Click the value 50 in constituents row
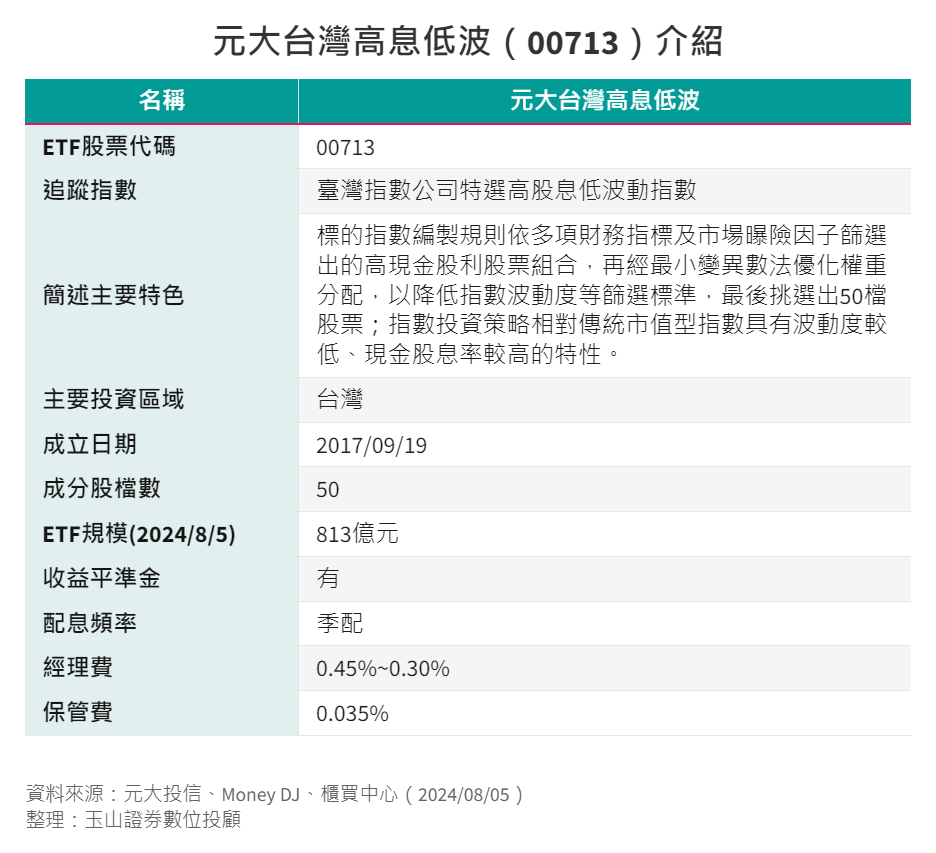The image size is (936, 853). click(x=328, y=489)
